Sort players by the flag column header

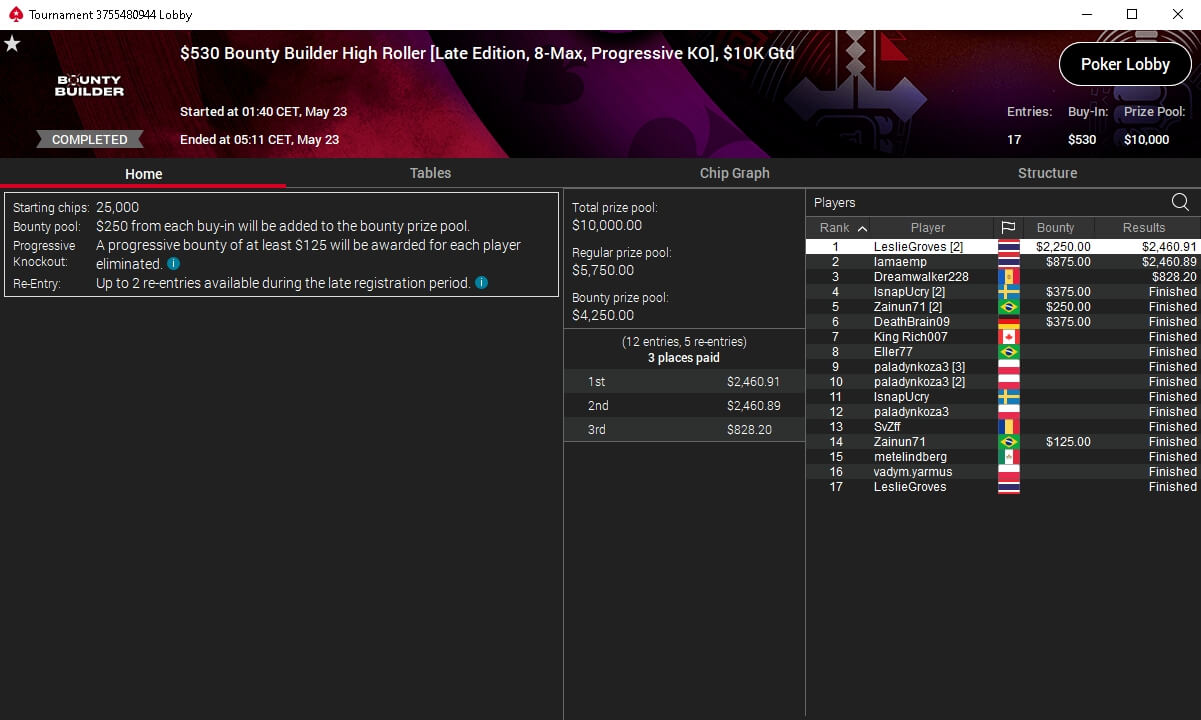coord(1008,228)
